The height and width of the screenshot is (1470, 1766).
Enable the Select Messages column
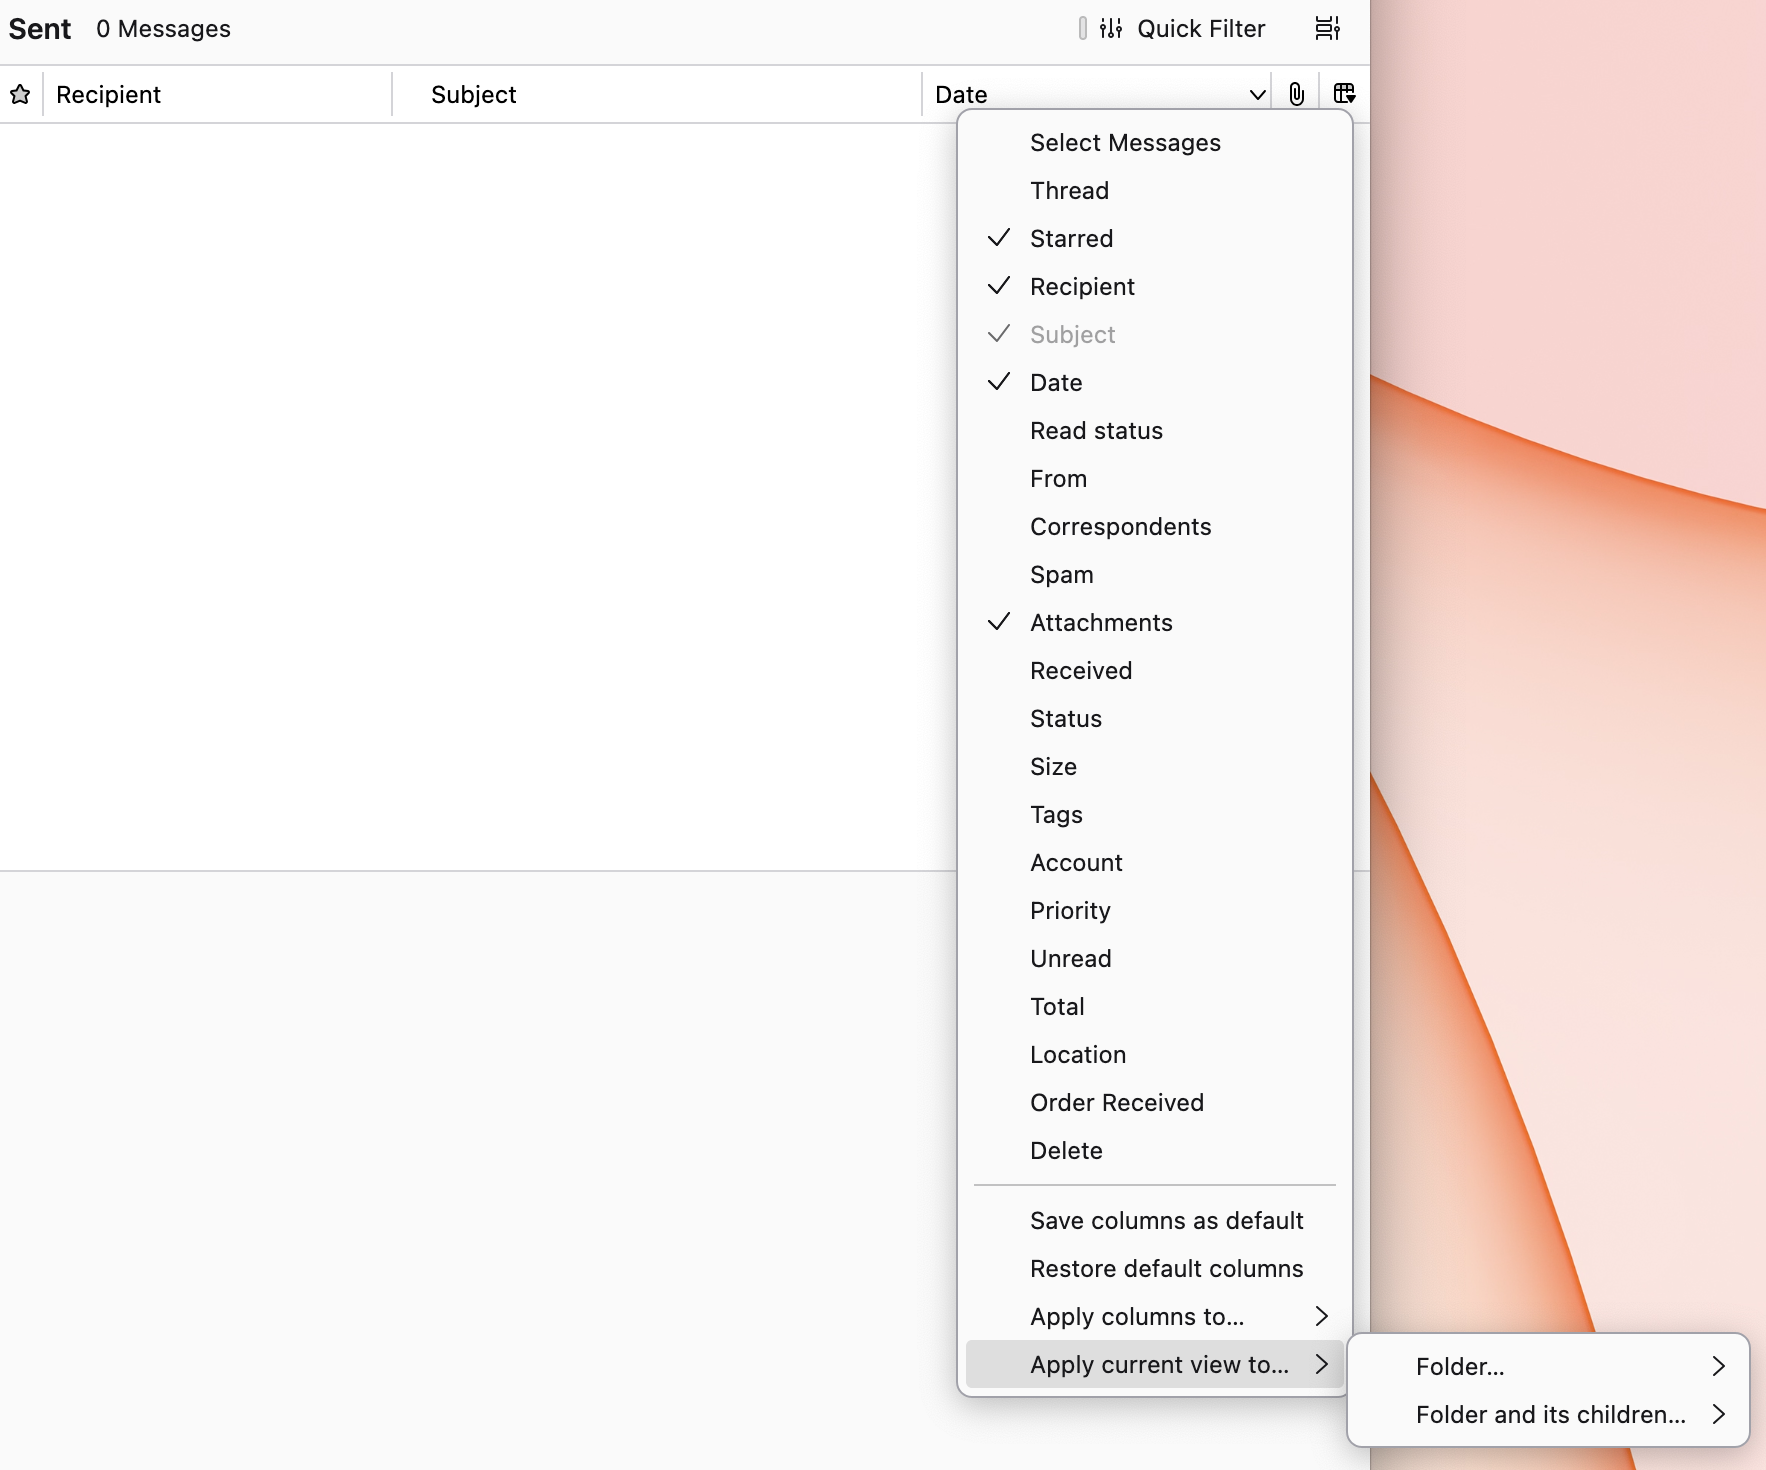click(1155, 142)
